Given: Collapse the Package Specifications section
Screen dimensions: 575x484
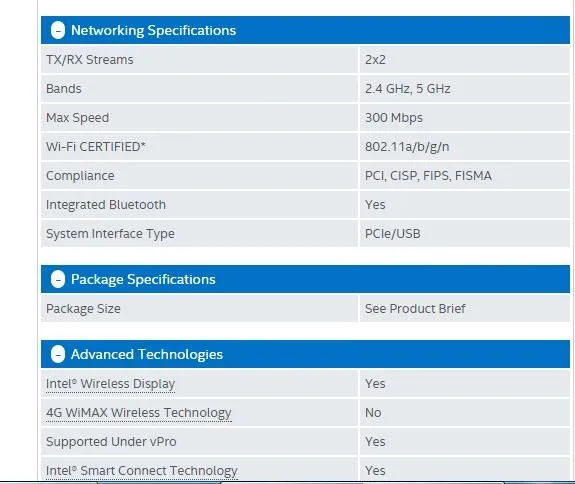Looking at the screenshot, I should 58,279.
